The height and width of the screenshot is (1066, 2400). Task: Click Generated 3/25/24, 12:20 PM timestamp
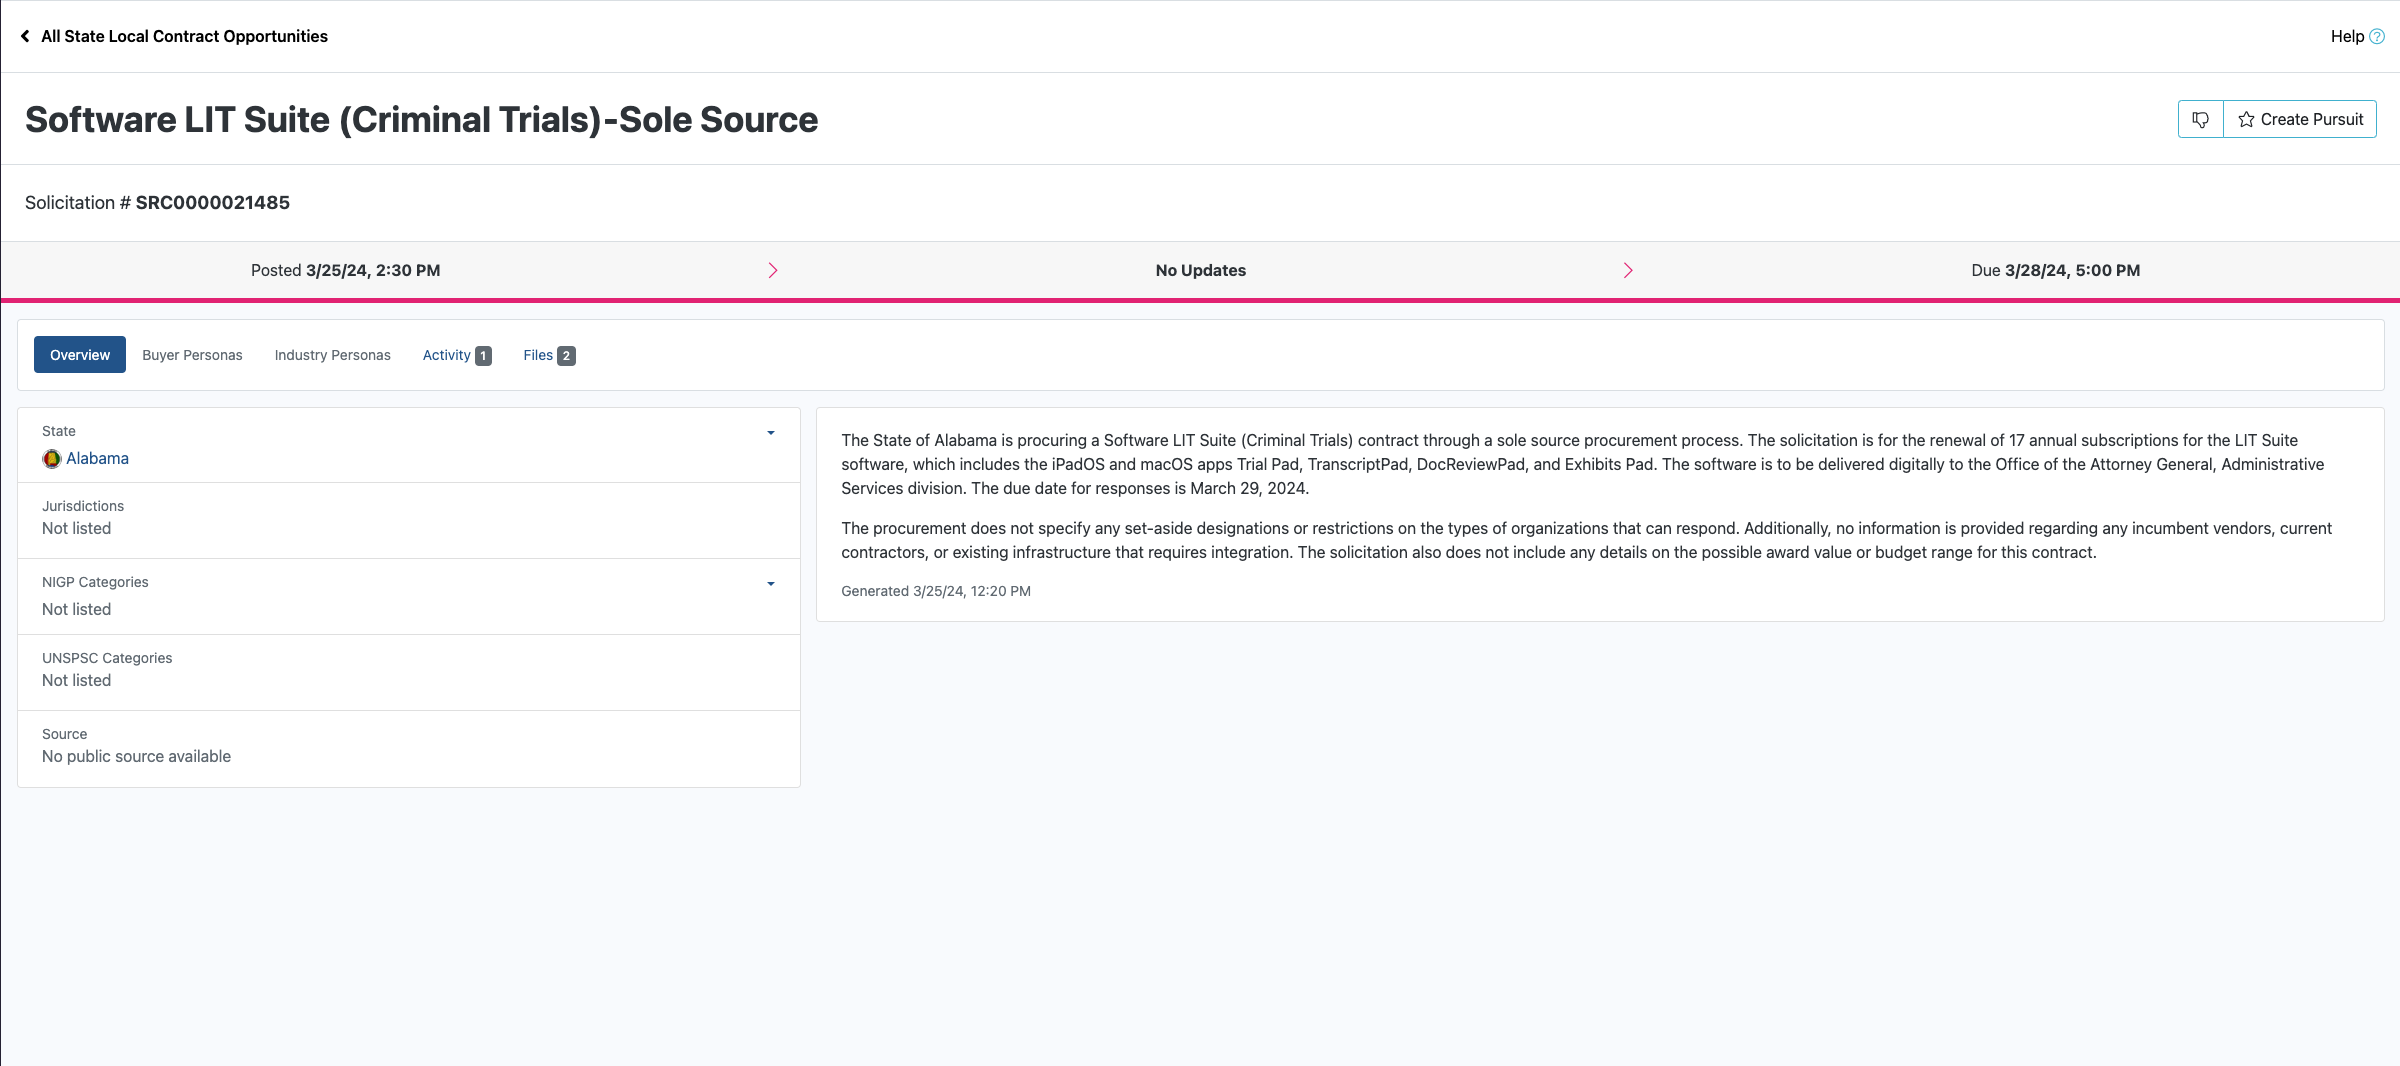tap(936, 591)
